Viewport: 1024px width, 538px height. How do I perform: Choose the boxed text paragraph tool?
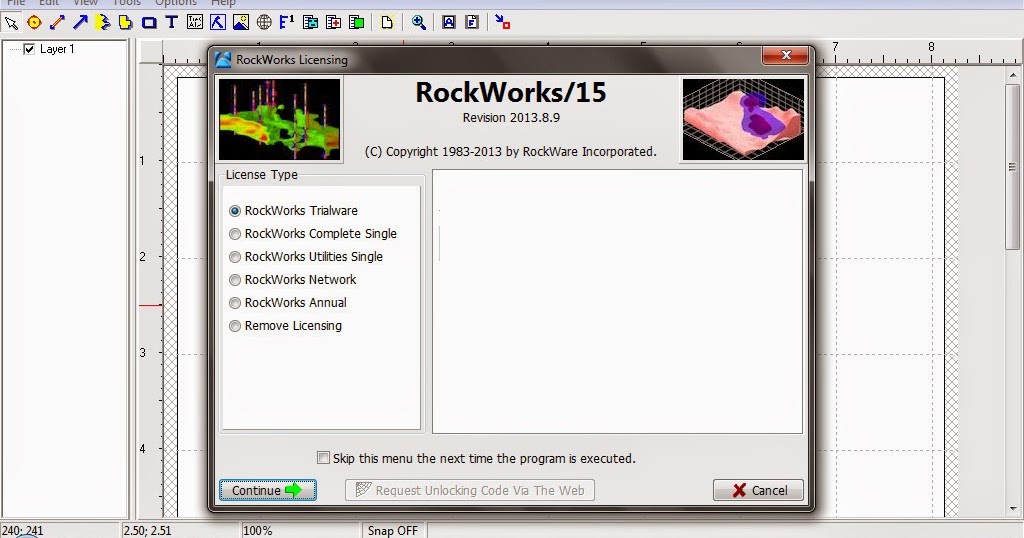coord(195,23)
